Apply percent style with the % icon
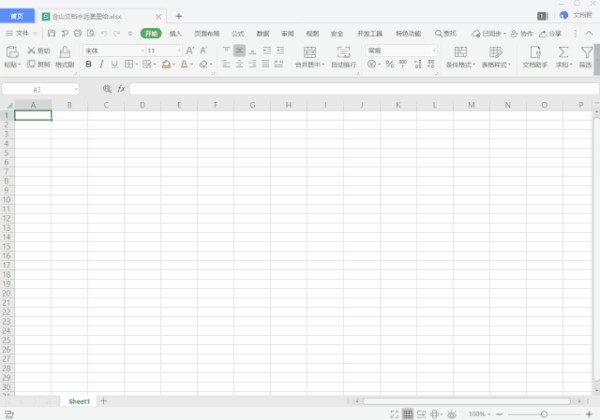 pyautogui.click(x=390, y=64)
